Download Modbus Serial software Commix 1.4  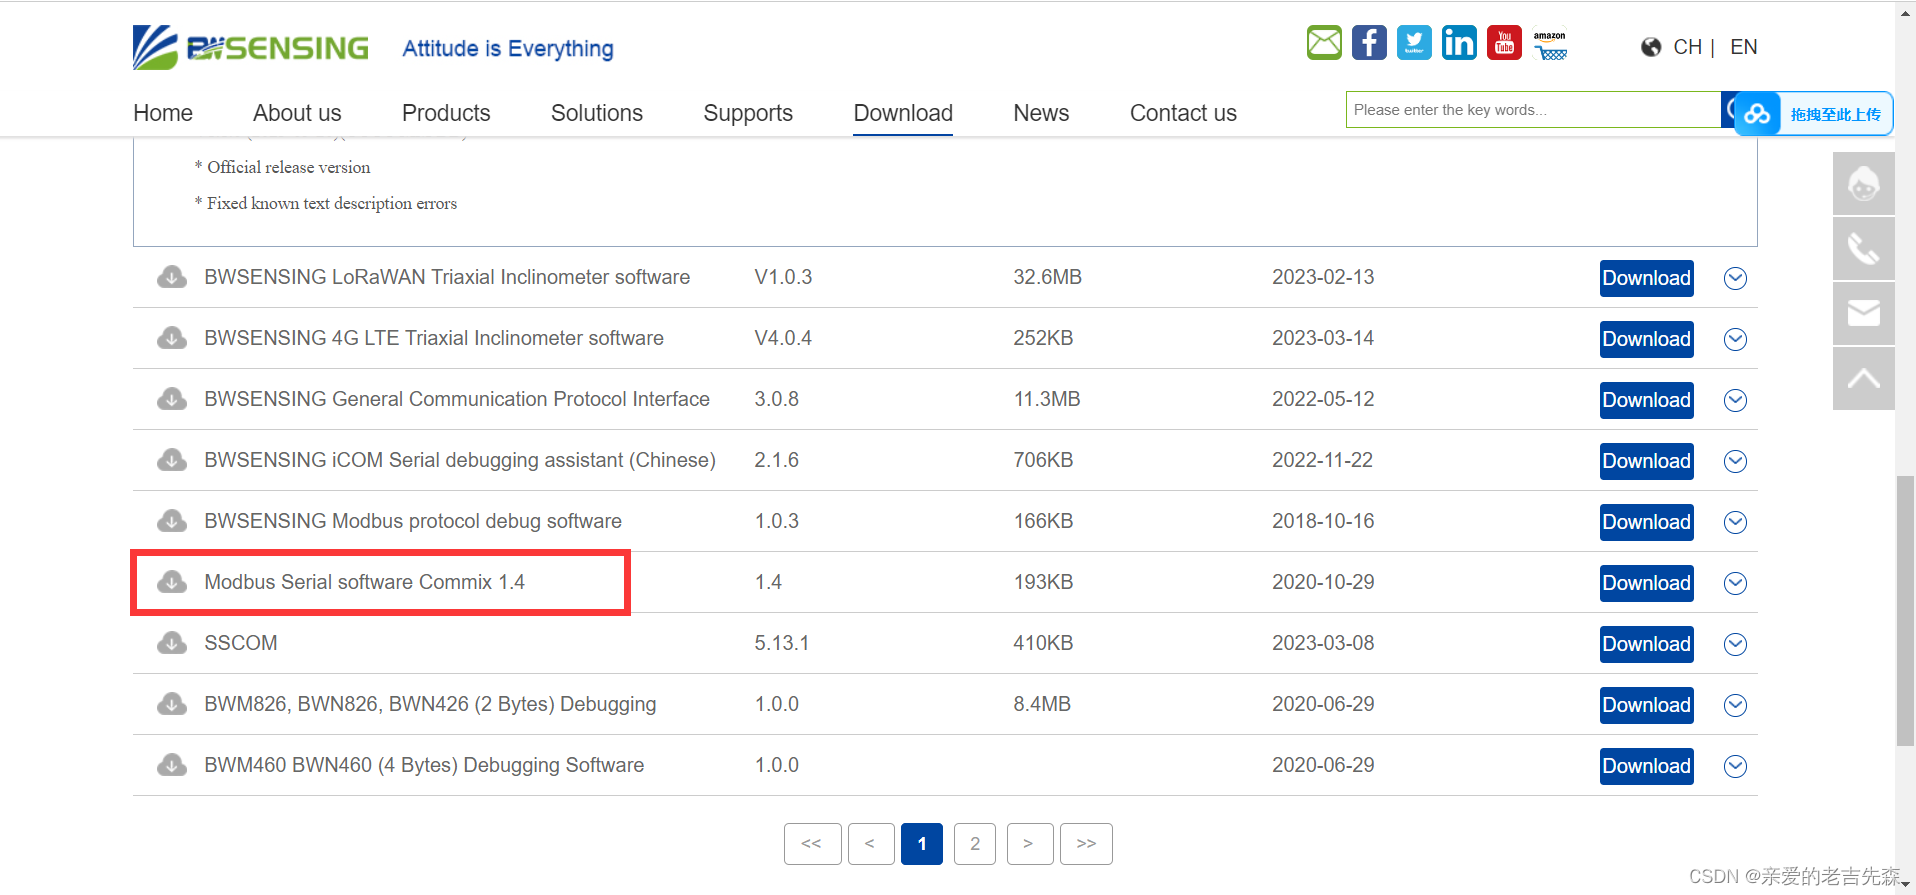coord(1646,583)
